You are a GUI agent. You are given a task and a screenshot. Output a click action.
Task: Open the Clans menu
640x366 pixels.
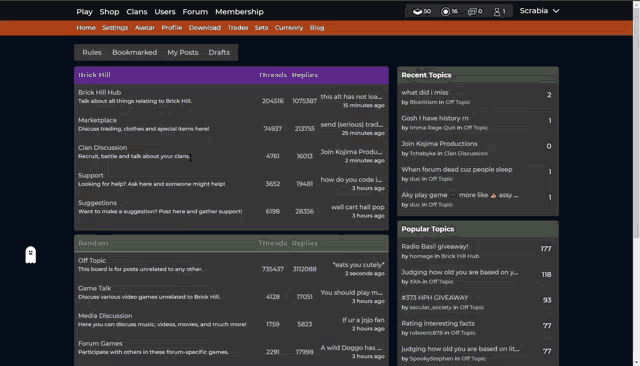[137, 12]
